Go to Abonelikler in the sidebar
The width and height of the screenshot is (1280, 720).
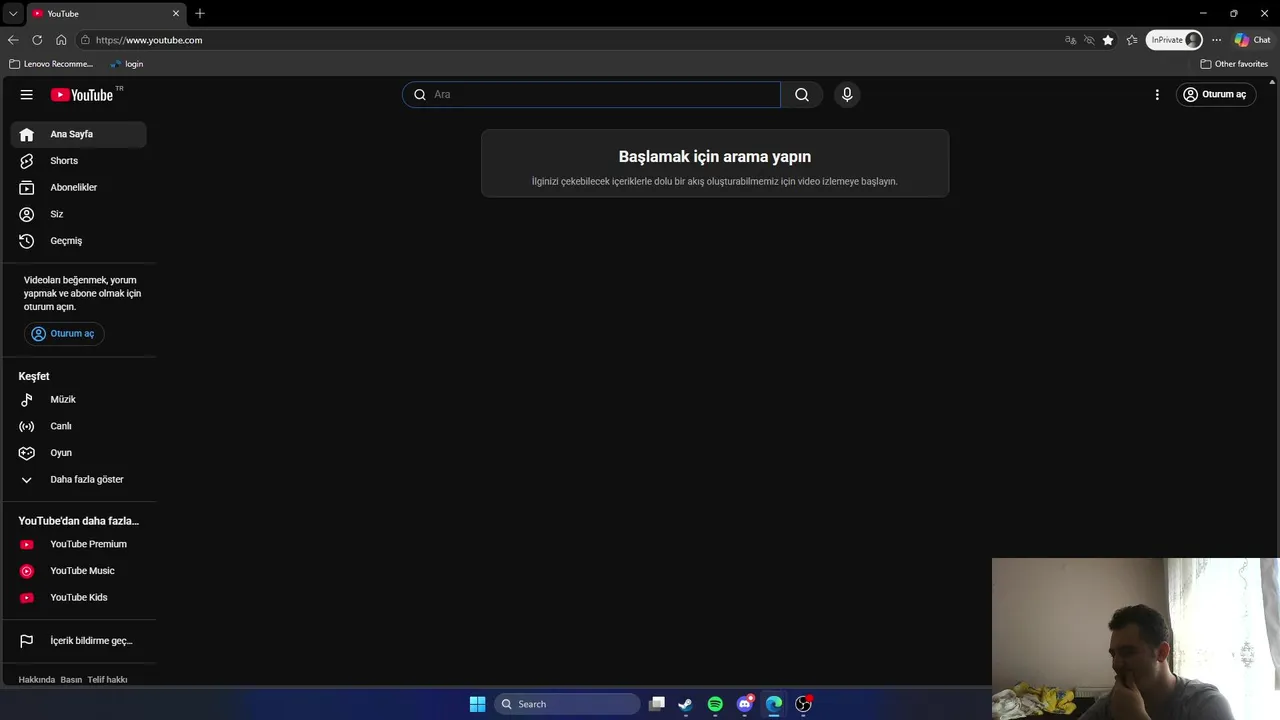coord(79,187)
